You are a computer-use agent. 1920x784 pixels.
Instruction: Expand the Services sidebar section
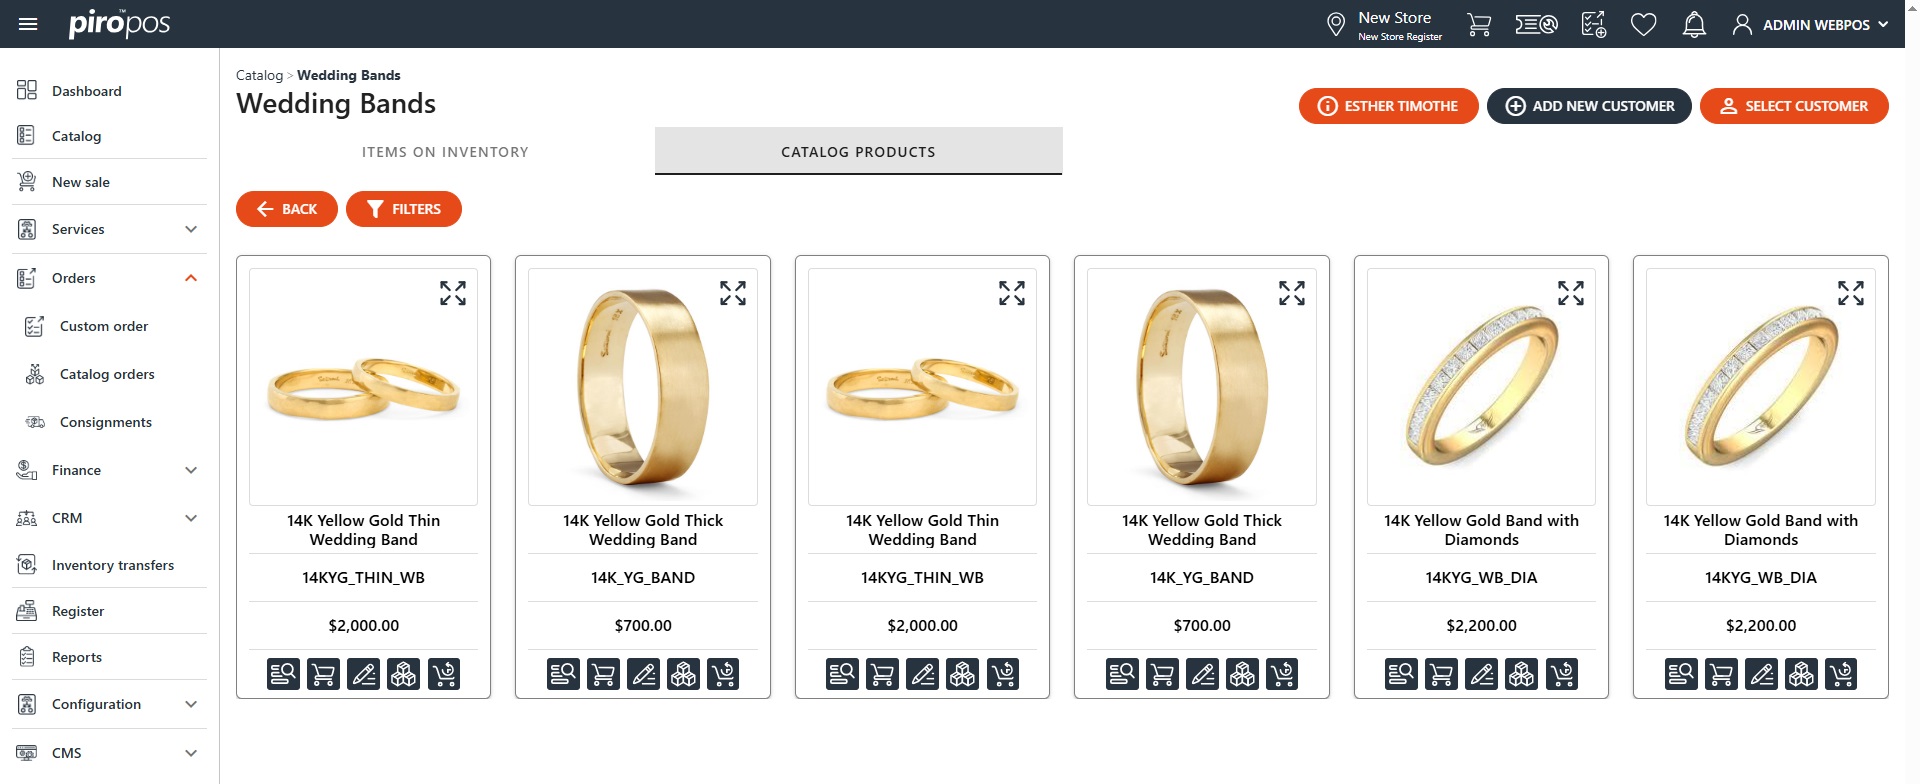[x=191, y=229]
